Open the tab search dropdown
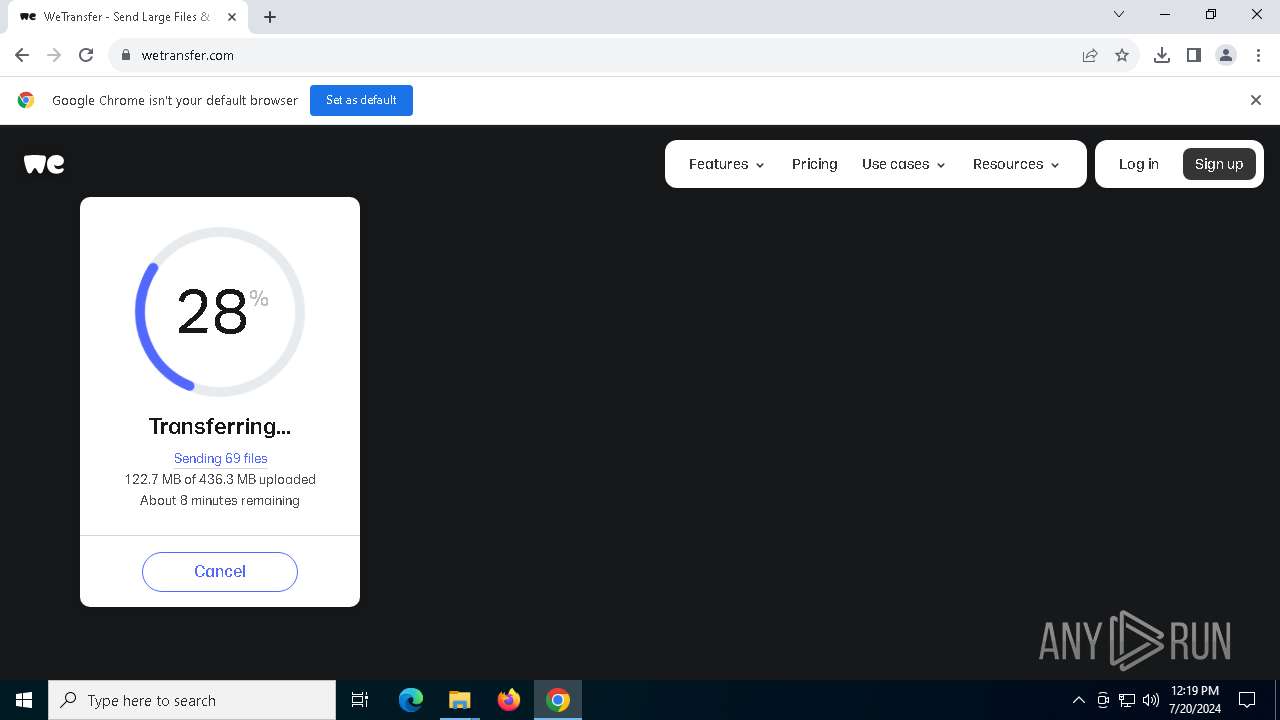 1119,15
